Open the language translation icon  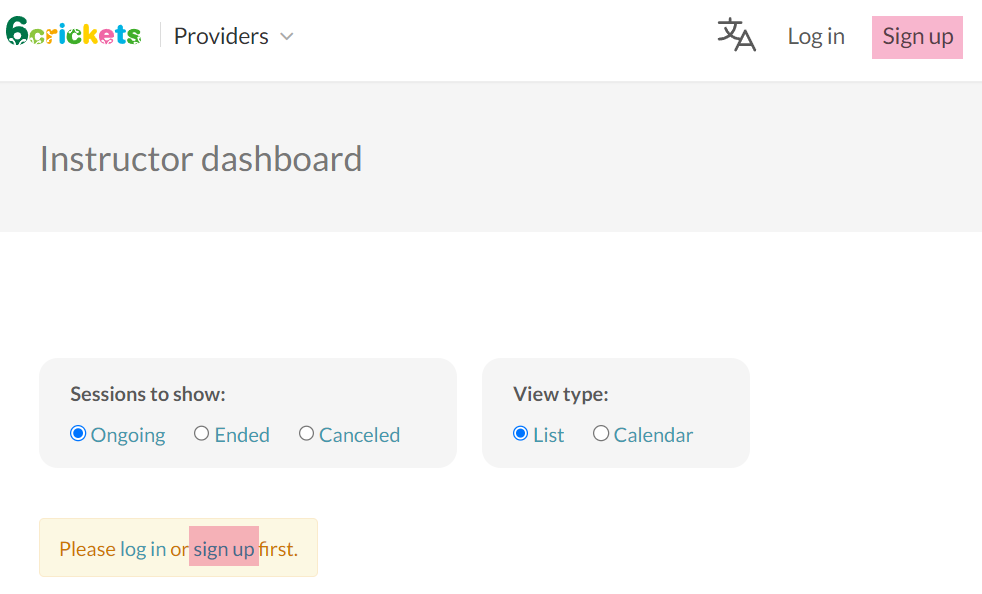(x=736, y=35)
